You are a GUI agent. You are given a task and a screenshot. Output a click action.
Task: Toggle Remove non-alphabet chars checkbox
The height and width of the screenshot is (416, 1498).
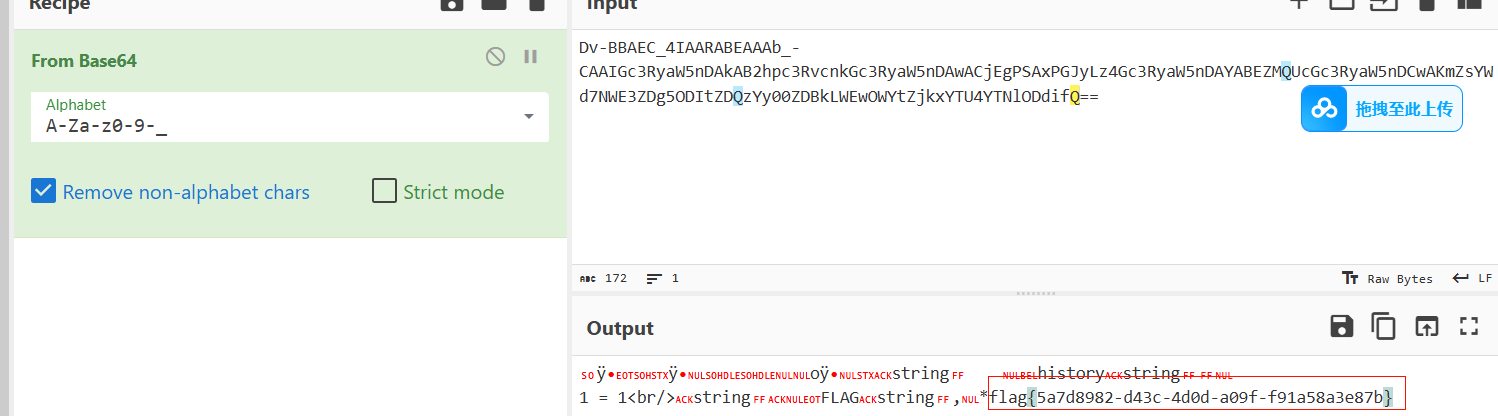(x=43, y=192)
